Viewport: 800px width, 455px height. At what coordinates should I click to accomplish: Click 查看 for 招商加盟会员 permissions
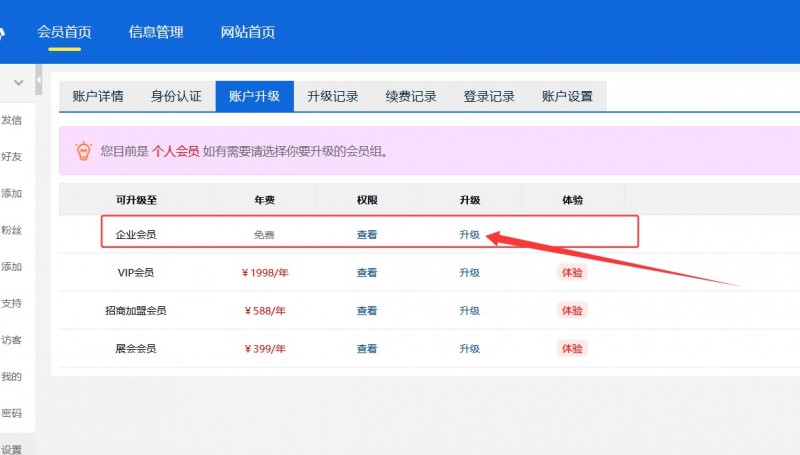367,311
